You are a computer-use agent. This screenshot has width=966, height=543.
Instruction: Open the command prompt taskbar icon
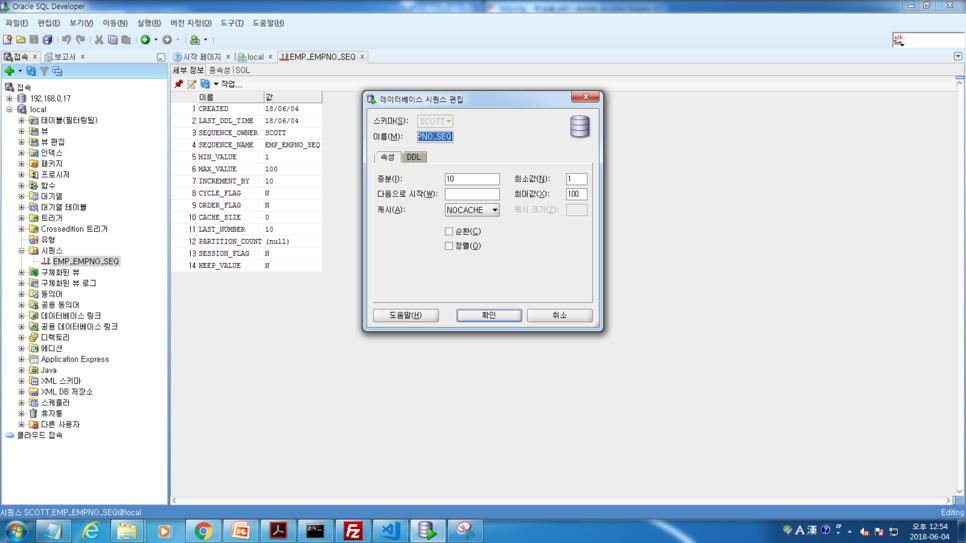pyautogui.click(x=315, y=531)
